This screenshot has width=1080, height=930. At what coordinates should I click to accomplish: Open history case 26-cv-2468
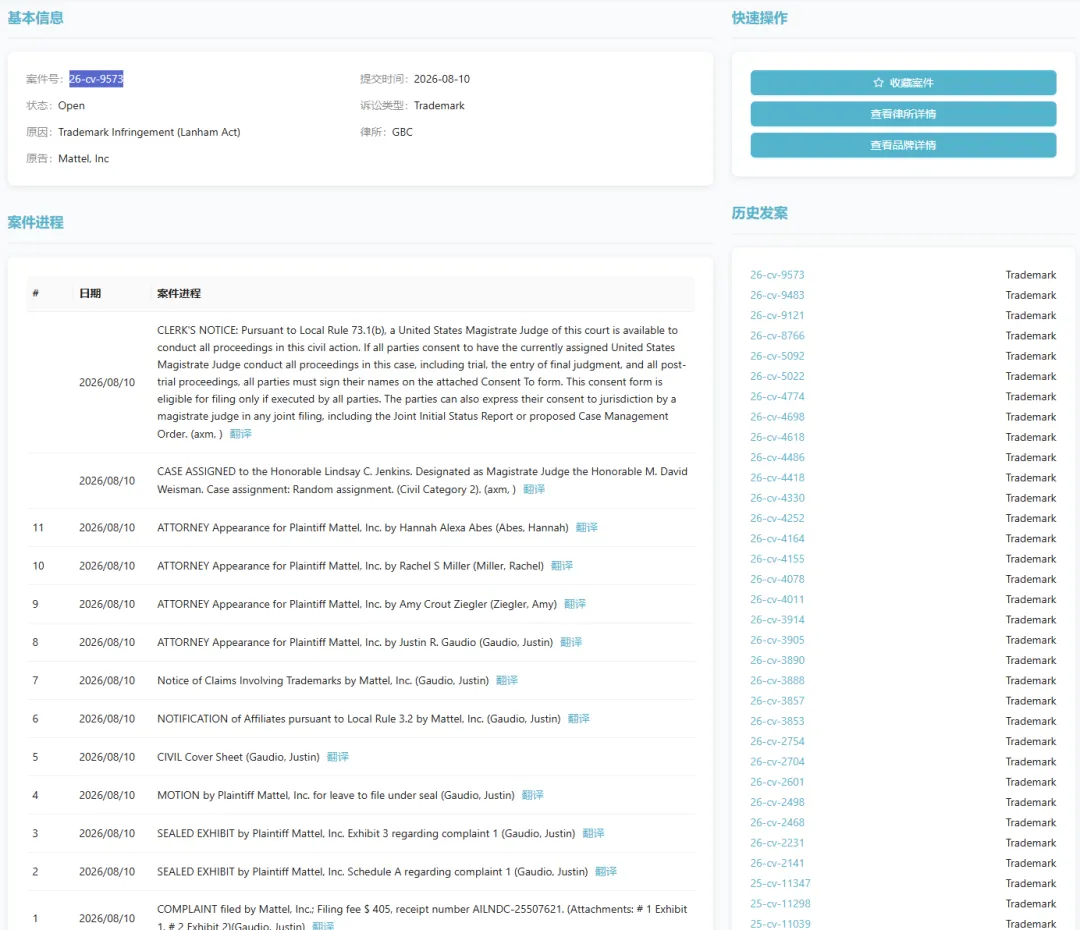(x=777, y=823)
